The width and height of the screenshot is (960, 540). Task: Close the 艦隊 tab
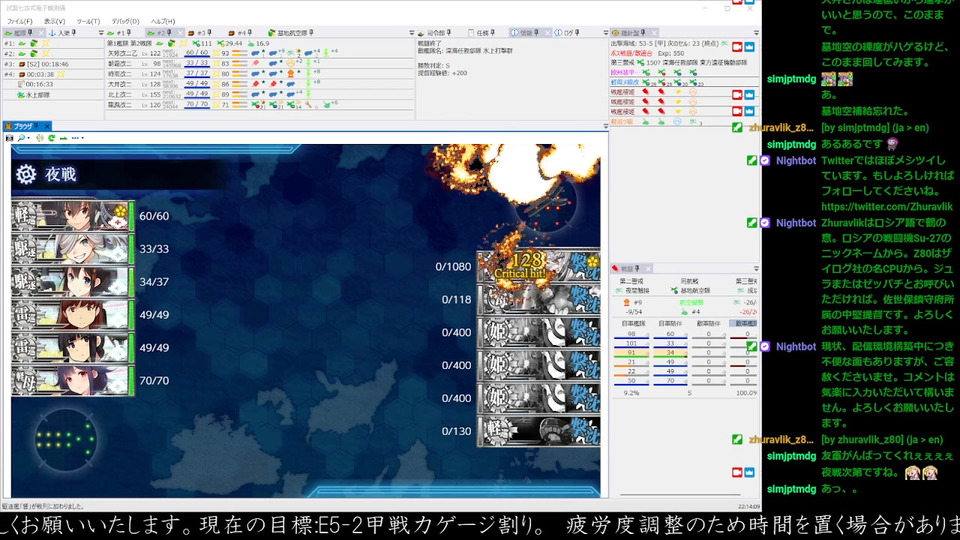click(40, 32)
